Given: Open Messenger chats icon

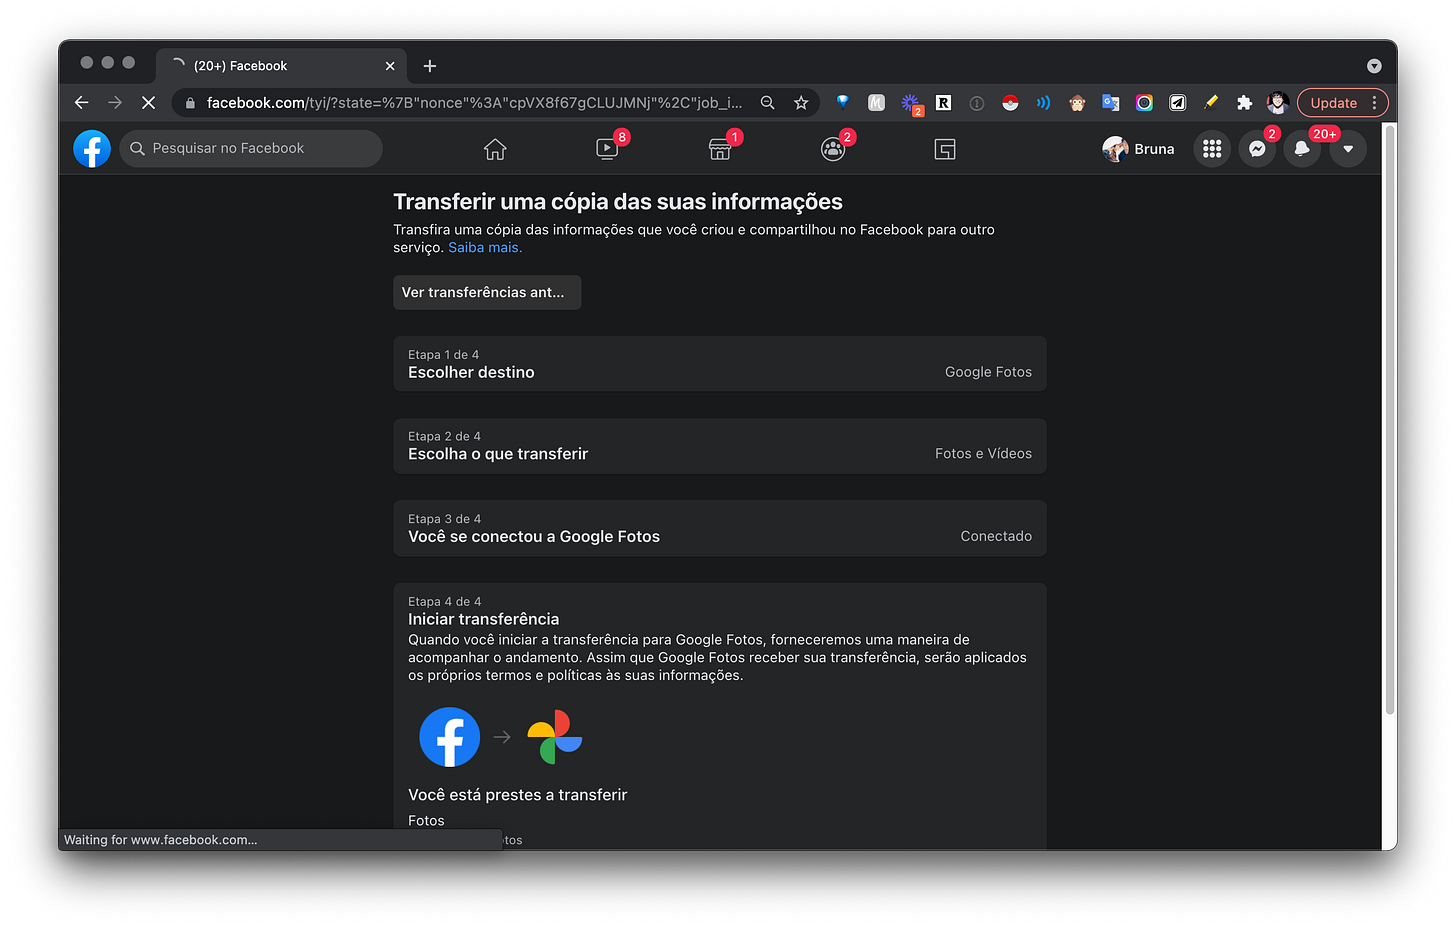Looking at the screenshot, I should point(1257,149).
